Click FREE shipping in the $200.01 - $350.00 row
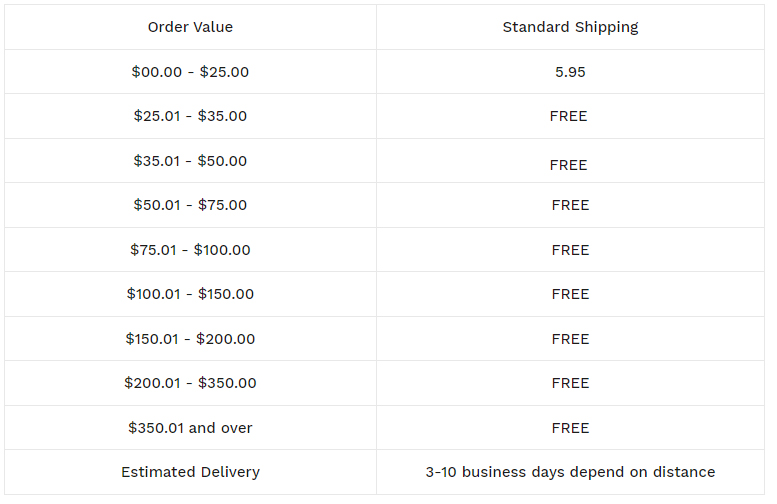Viewport: 777px width, 504px height. [570, 383]
